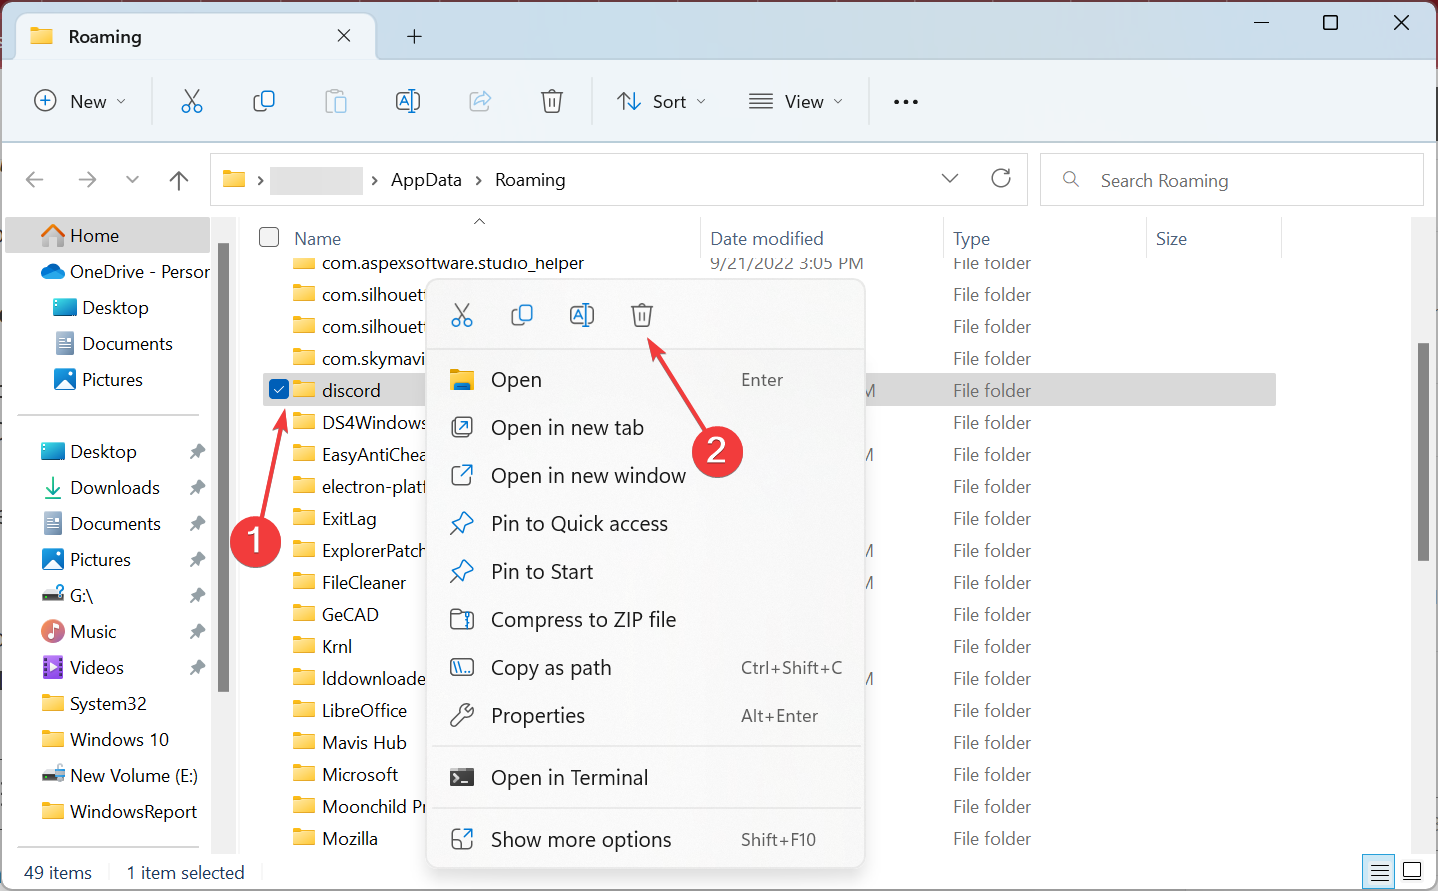
Task: Click the Cut scissors icon in the context menu
Action: click(462, 316)
